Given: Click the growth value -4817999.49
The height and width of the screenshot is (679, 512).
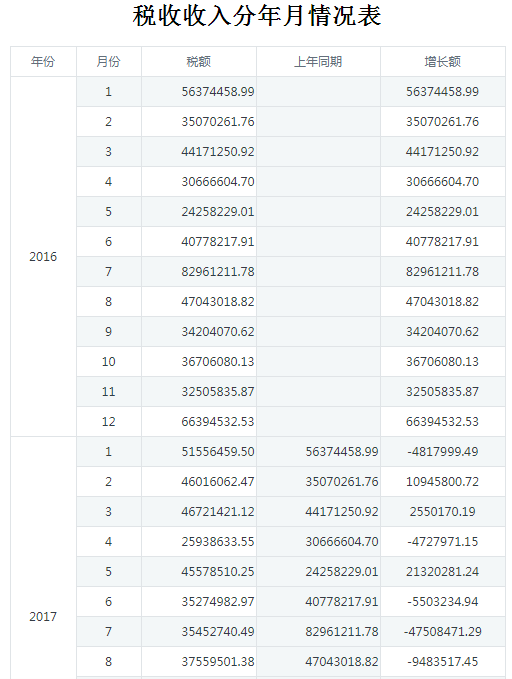Looking at the screenshot, I should tap(443, 452).
